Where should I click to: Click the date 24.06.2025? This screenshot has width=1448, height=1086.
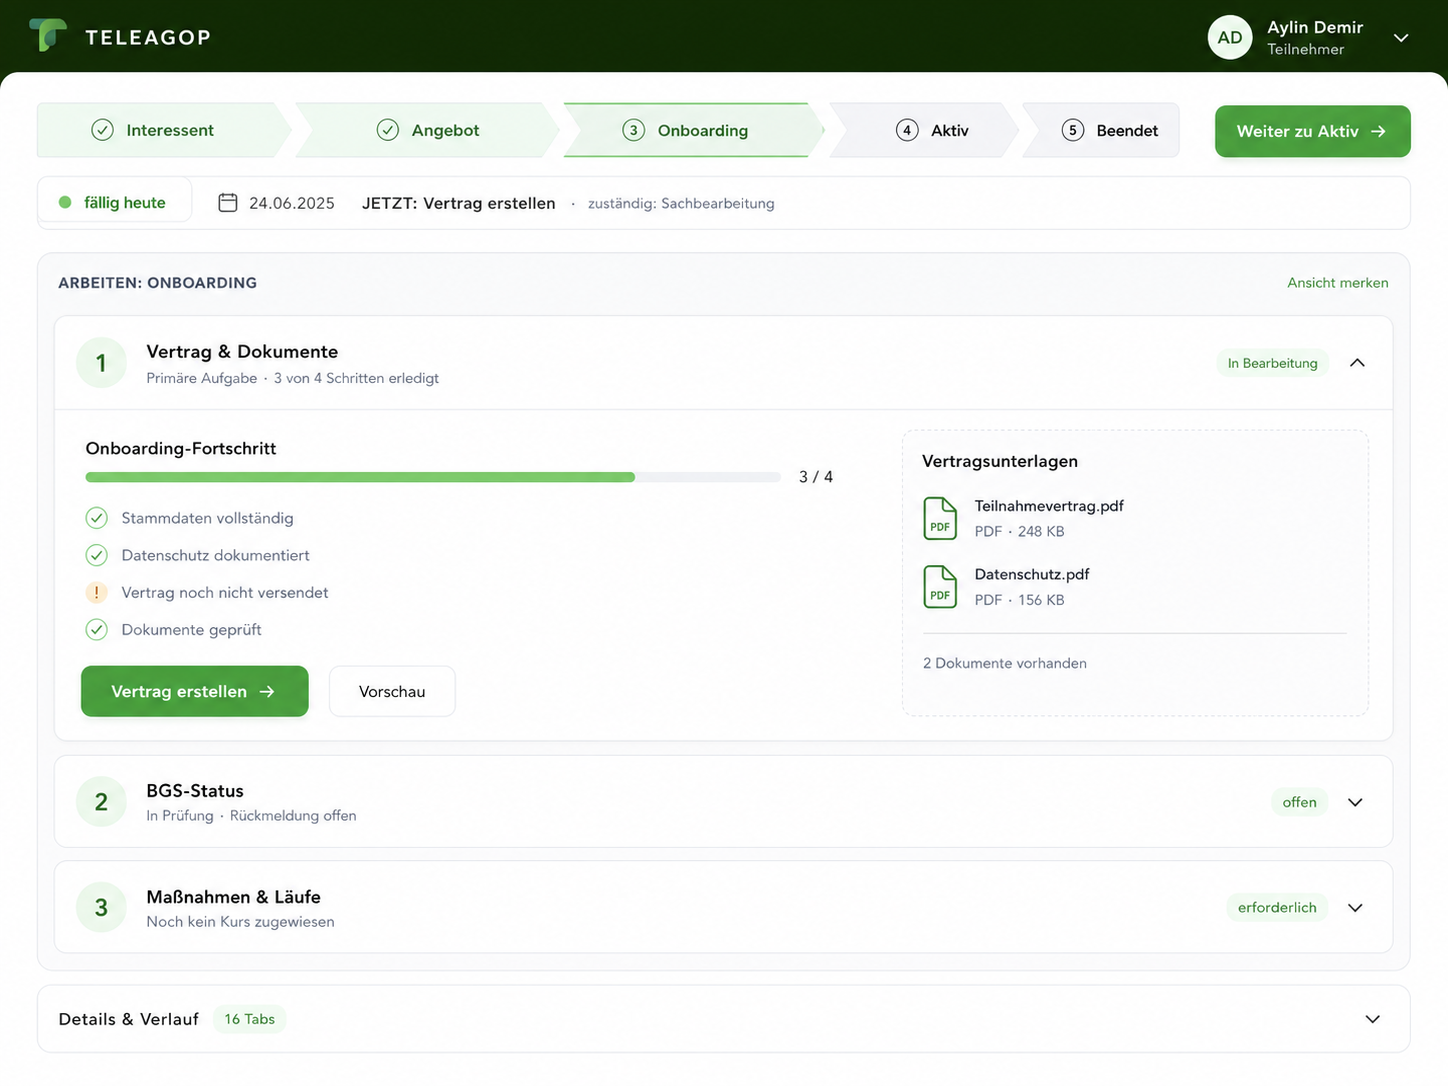(x=292, y=203)
